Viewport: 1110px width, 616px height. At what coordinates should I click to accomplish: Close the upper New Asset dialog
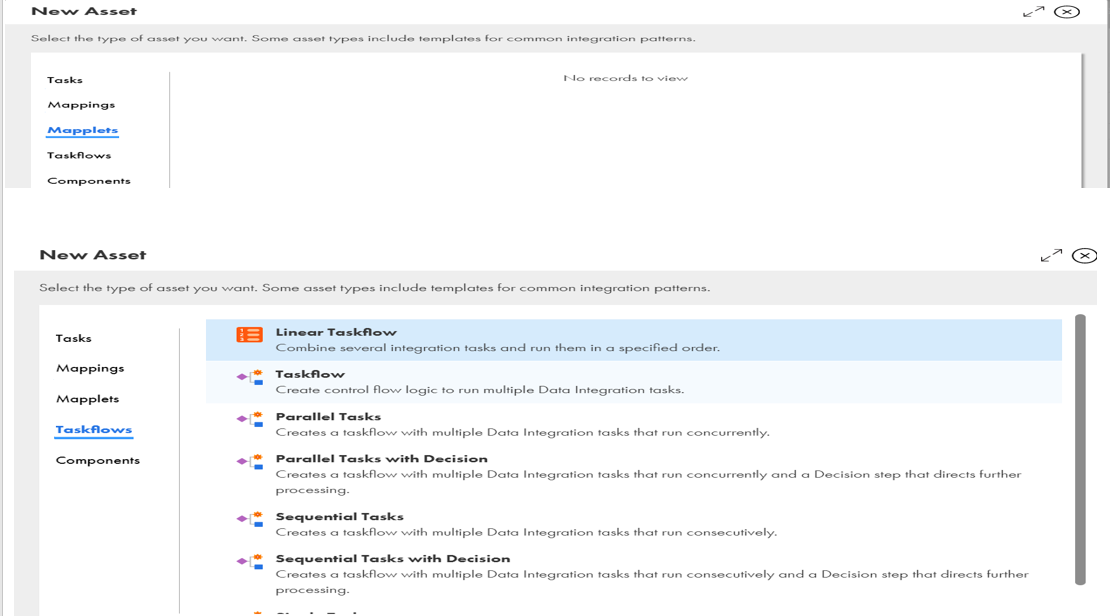pos(1067,11)
